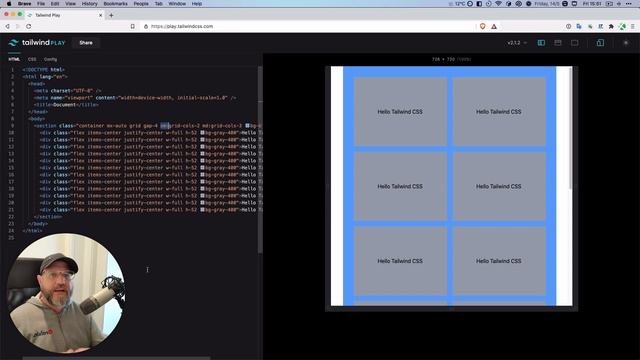Screen dimensions: 640x360
Task: Open the File menu
Action: 41,4
